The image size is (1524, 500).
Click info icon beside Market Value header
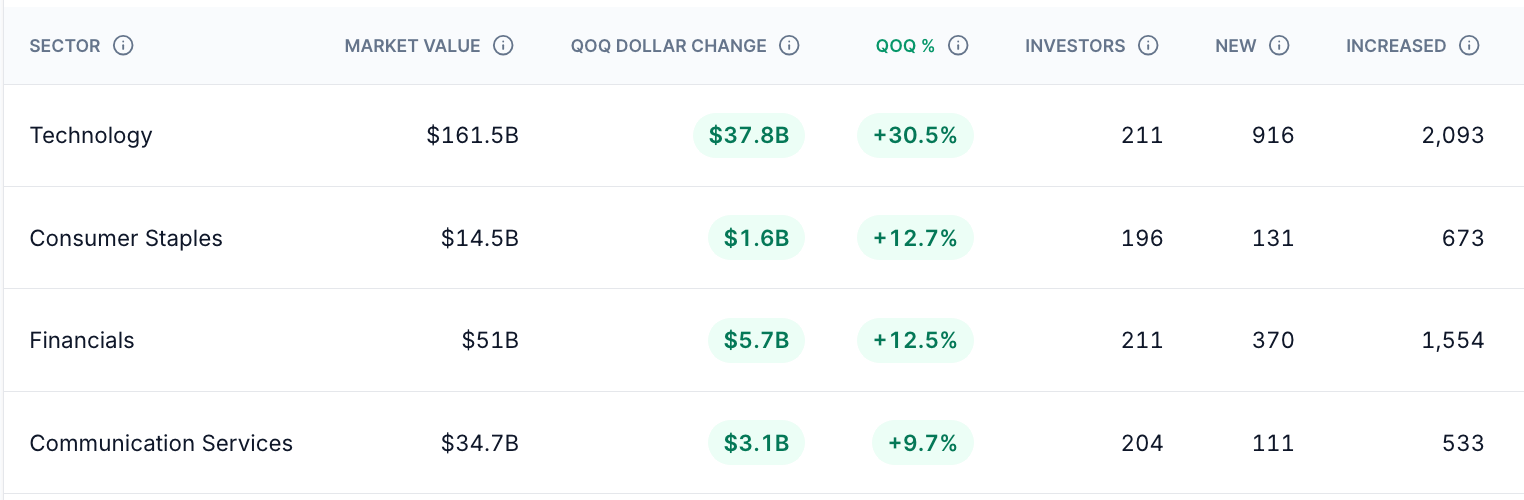coord(504,46)
